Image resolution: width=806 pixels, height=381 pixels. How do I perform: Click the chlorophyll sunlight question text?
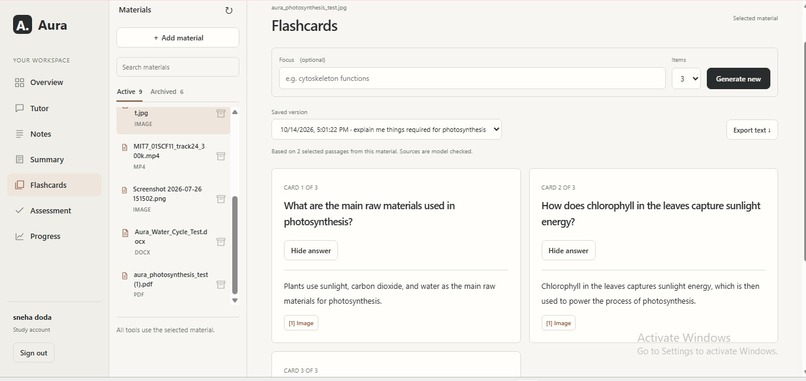click(651, 213)
